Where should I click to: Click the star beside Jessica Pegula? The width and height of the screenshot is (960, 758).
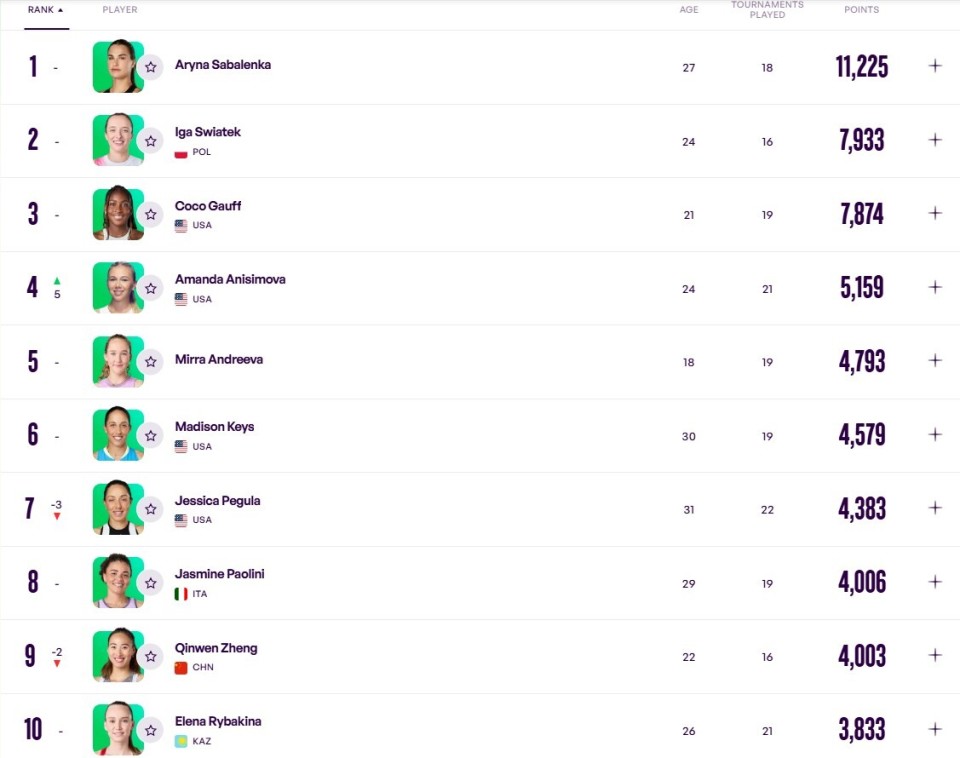(150, 509)
